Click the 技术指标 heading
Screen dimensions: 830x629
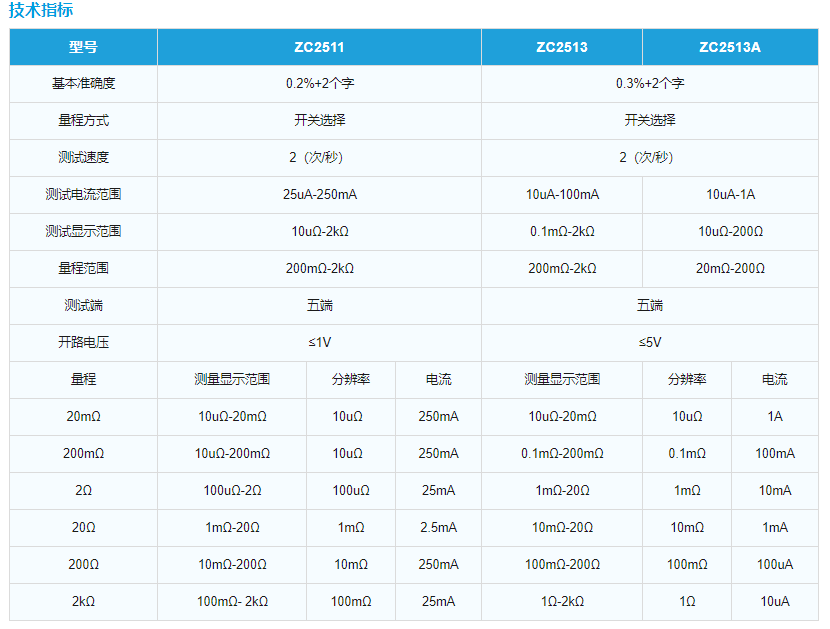coord(41,10)
